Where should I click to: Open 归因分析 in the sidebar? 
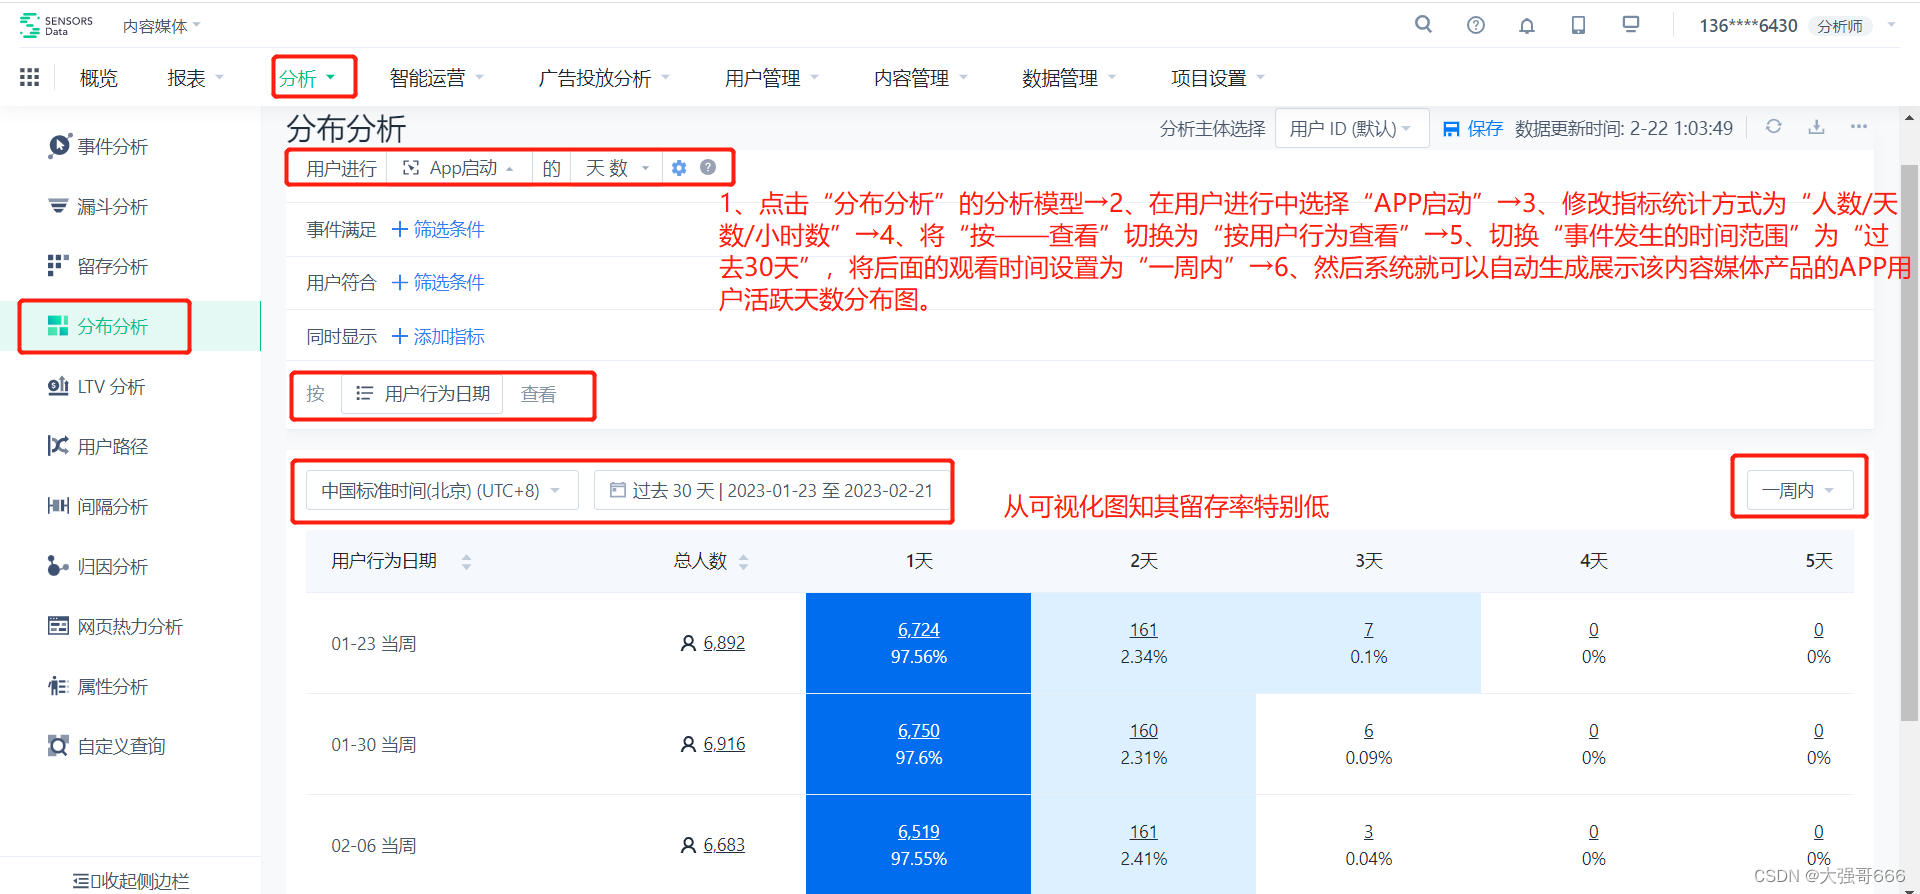tap(98, 567)
